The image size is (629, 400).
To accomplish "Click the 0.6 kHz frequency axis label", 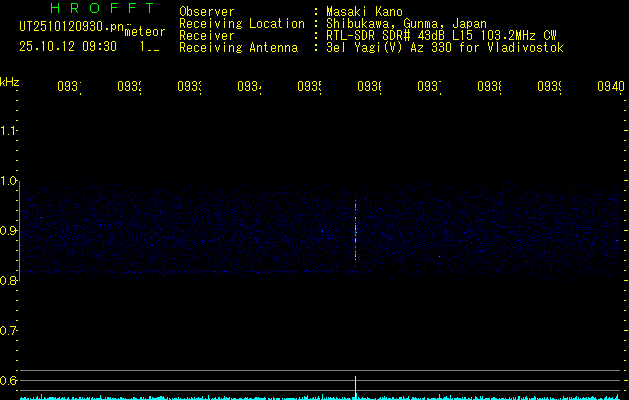I will pyautogui.click(x=8, y=380).
